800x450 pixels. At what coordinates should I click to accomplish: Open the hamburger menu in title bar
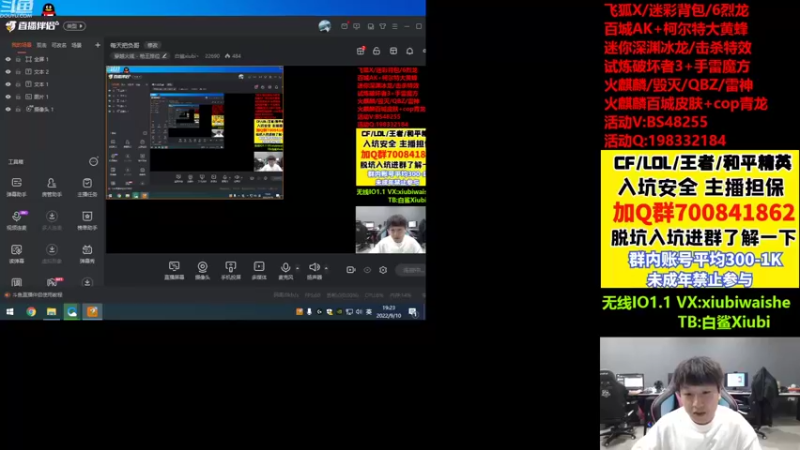(x=395, y=26)
